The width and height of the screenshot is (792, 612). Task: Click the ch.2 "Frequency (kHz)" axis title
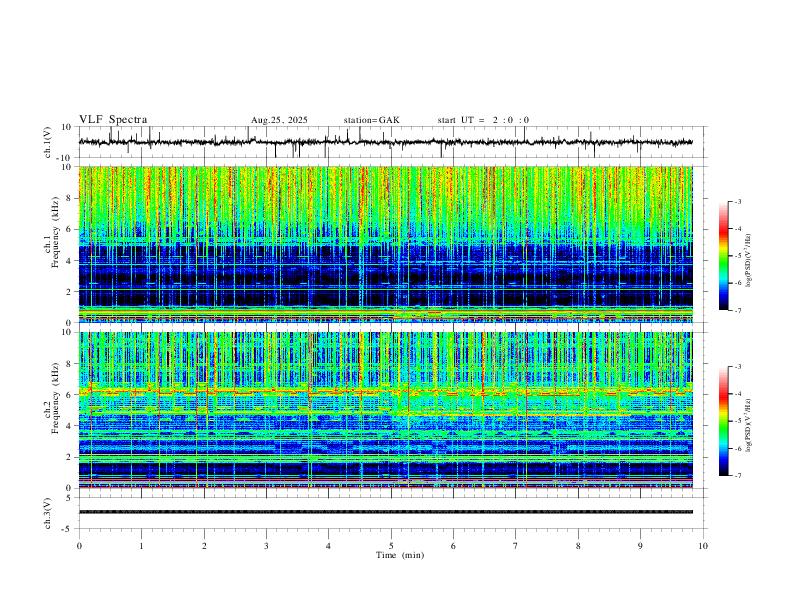pyautogui.click(x=55, y=398)
